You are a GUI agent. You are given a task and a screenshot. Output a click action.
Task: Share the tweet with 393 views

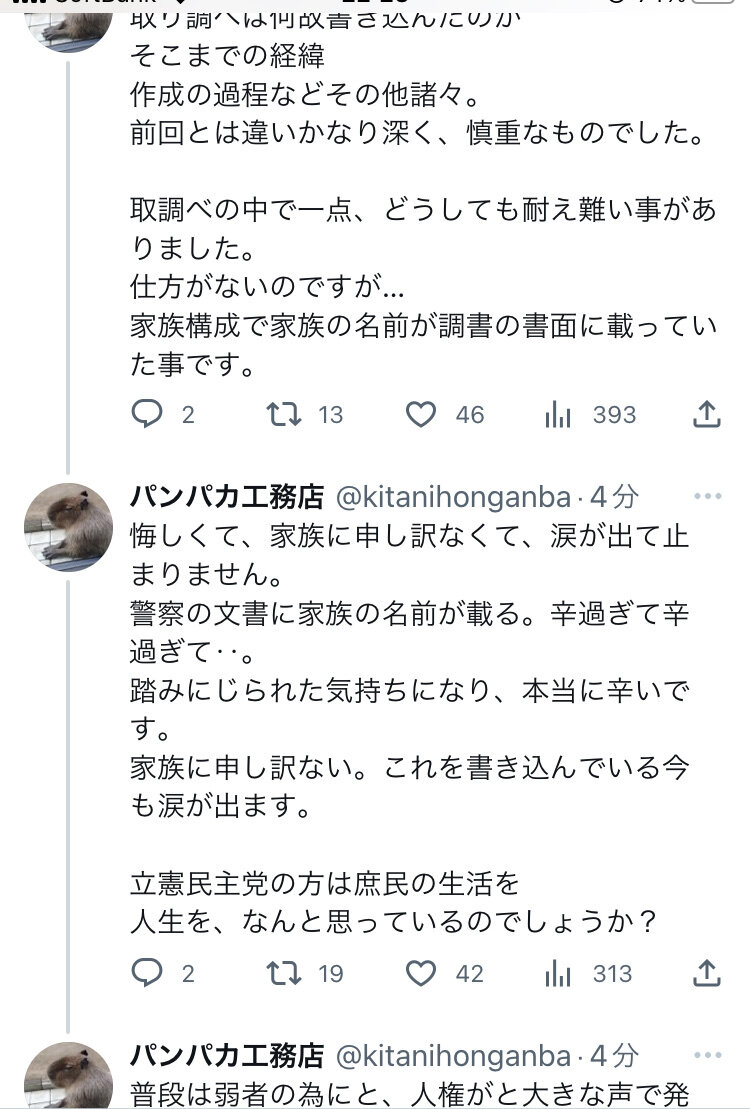[707, 414]
